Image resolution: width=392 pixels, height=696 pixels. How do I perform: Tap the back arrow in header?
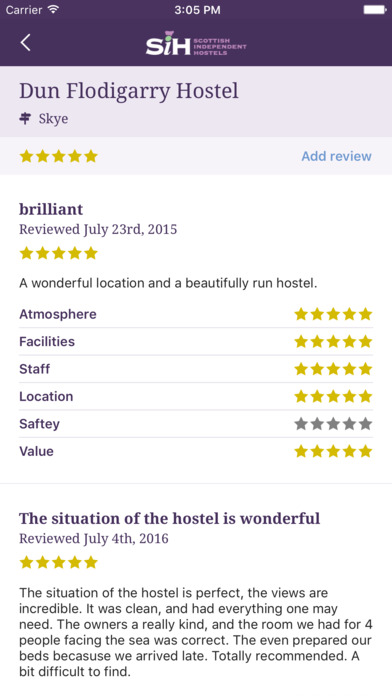[25, 43]
